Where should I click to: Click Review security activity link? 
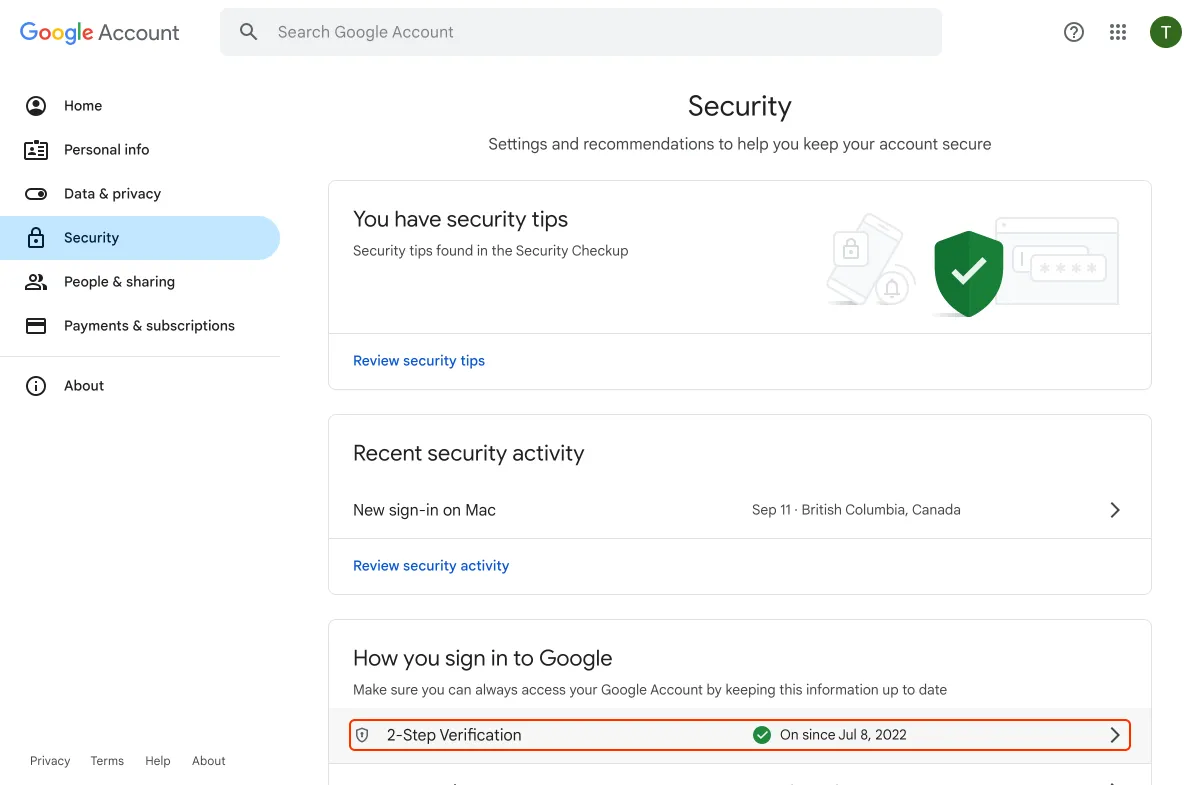[x=431, y=566]
